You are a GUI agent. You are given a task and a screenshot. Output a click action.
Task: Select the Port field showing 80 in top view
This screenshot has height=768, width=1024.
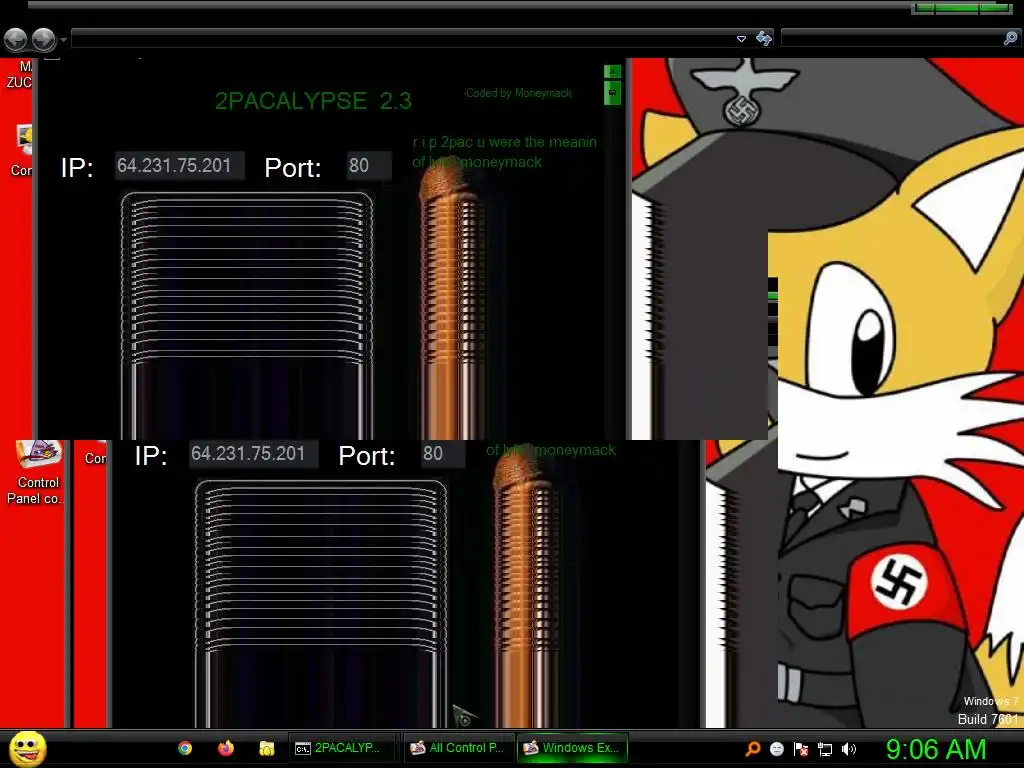click(x=369, y=166)
